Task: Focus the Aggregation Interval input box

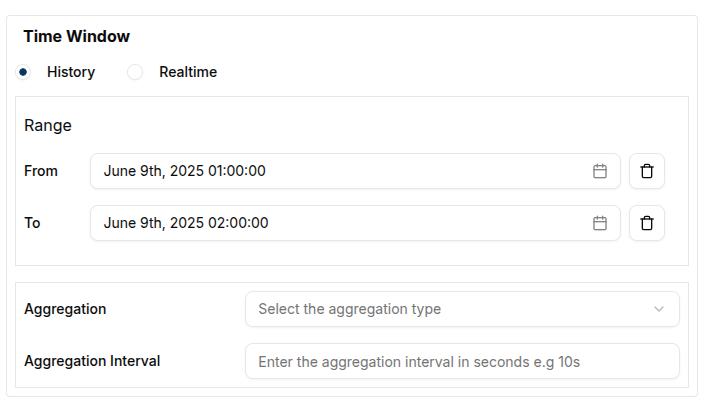Action: (462, 361)
